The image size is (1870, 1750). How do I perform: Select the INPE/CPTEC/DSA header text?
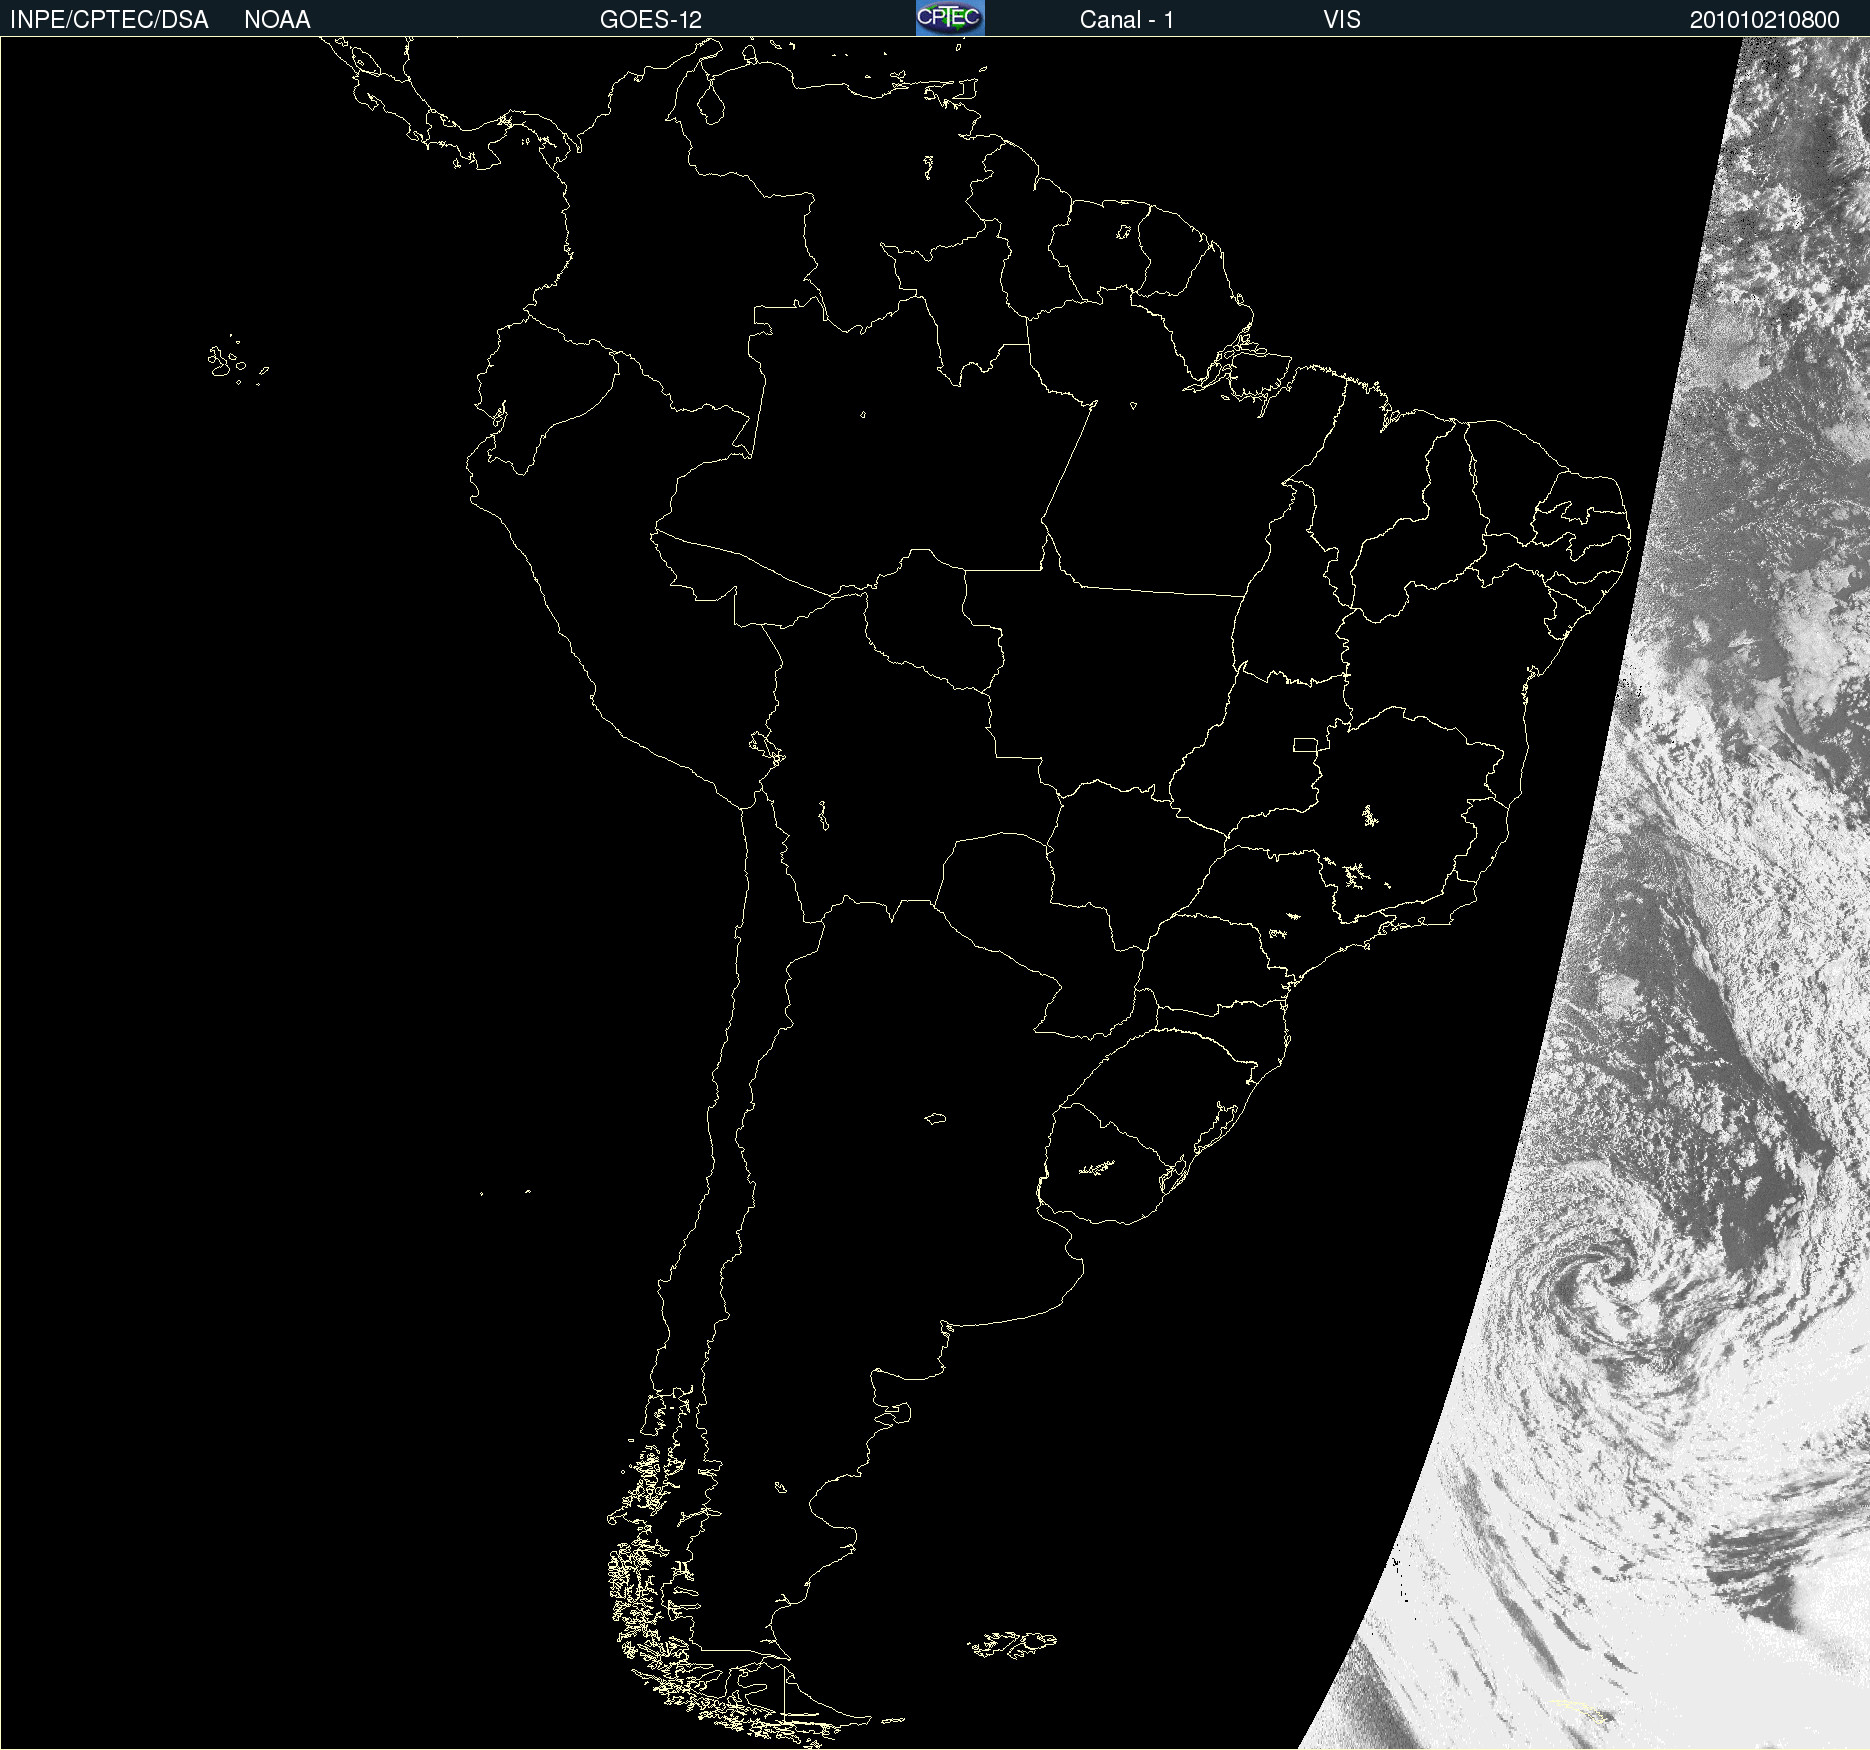tap(109, 20)
